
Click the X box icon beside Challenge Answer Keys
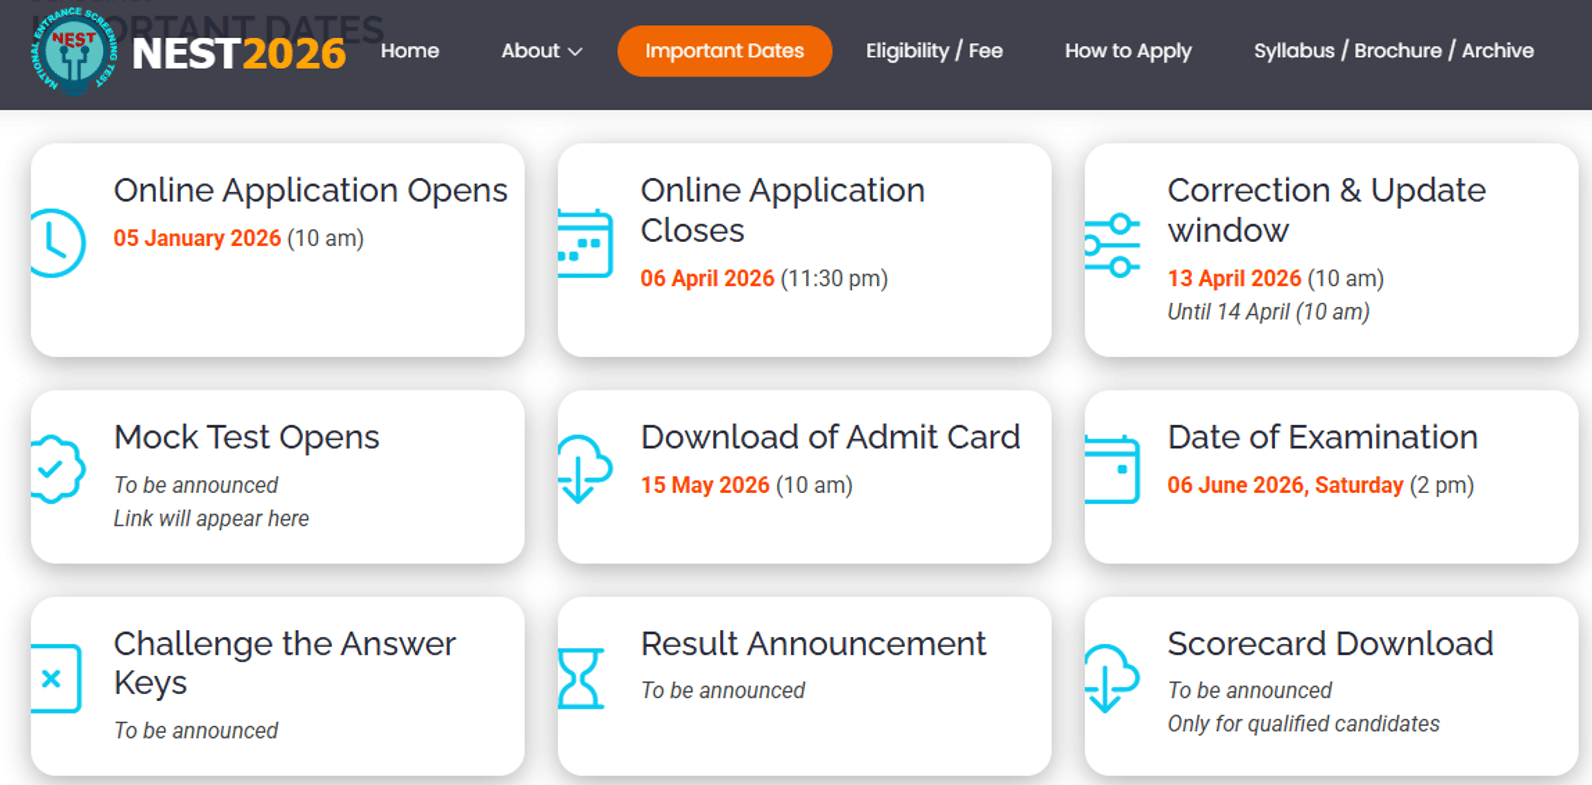pos(55,679)
